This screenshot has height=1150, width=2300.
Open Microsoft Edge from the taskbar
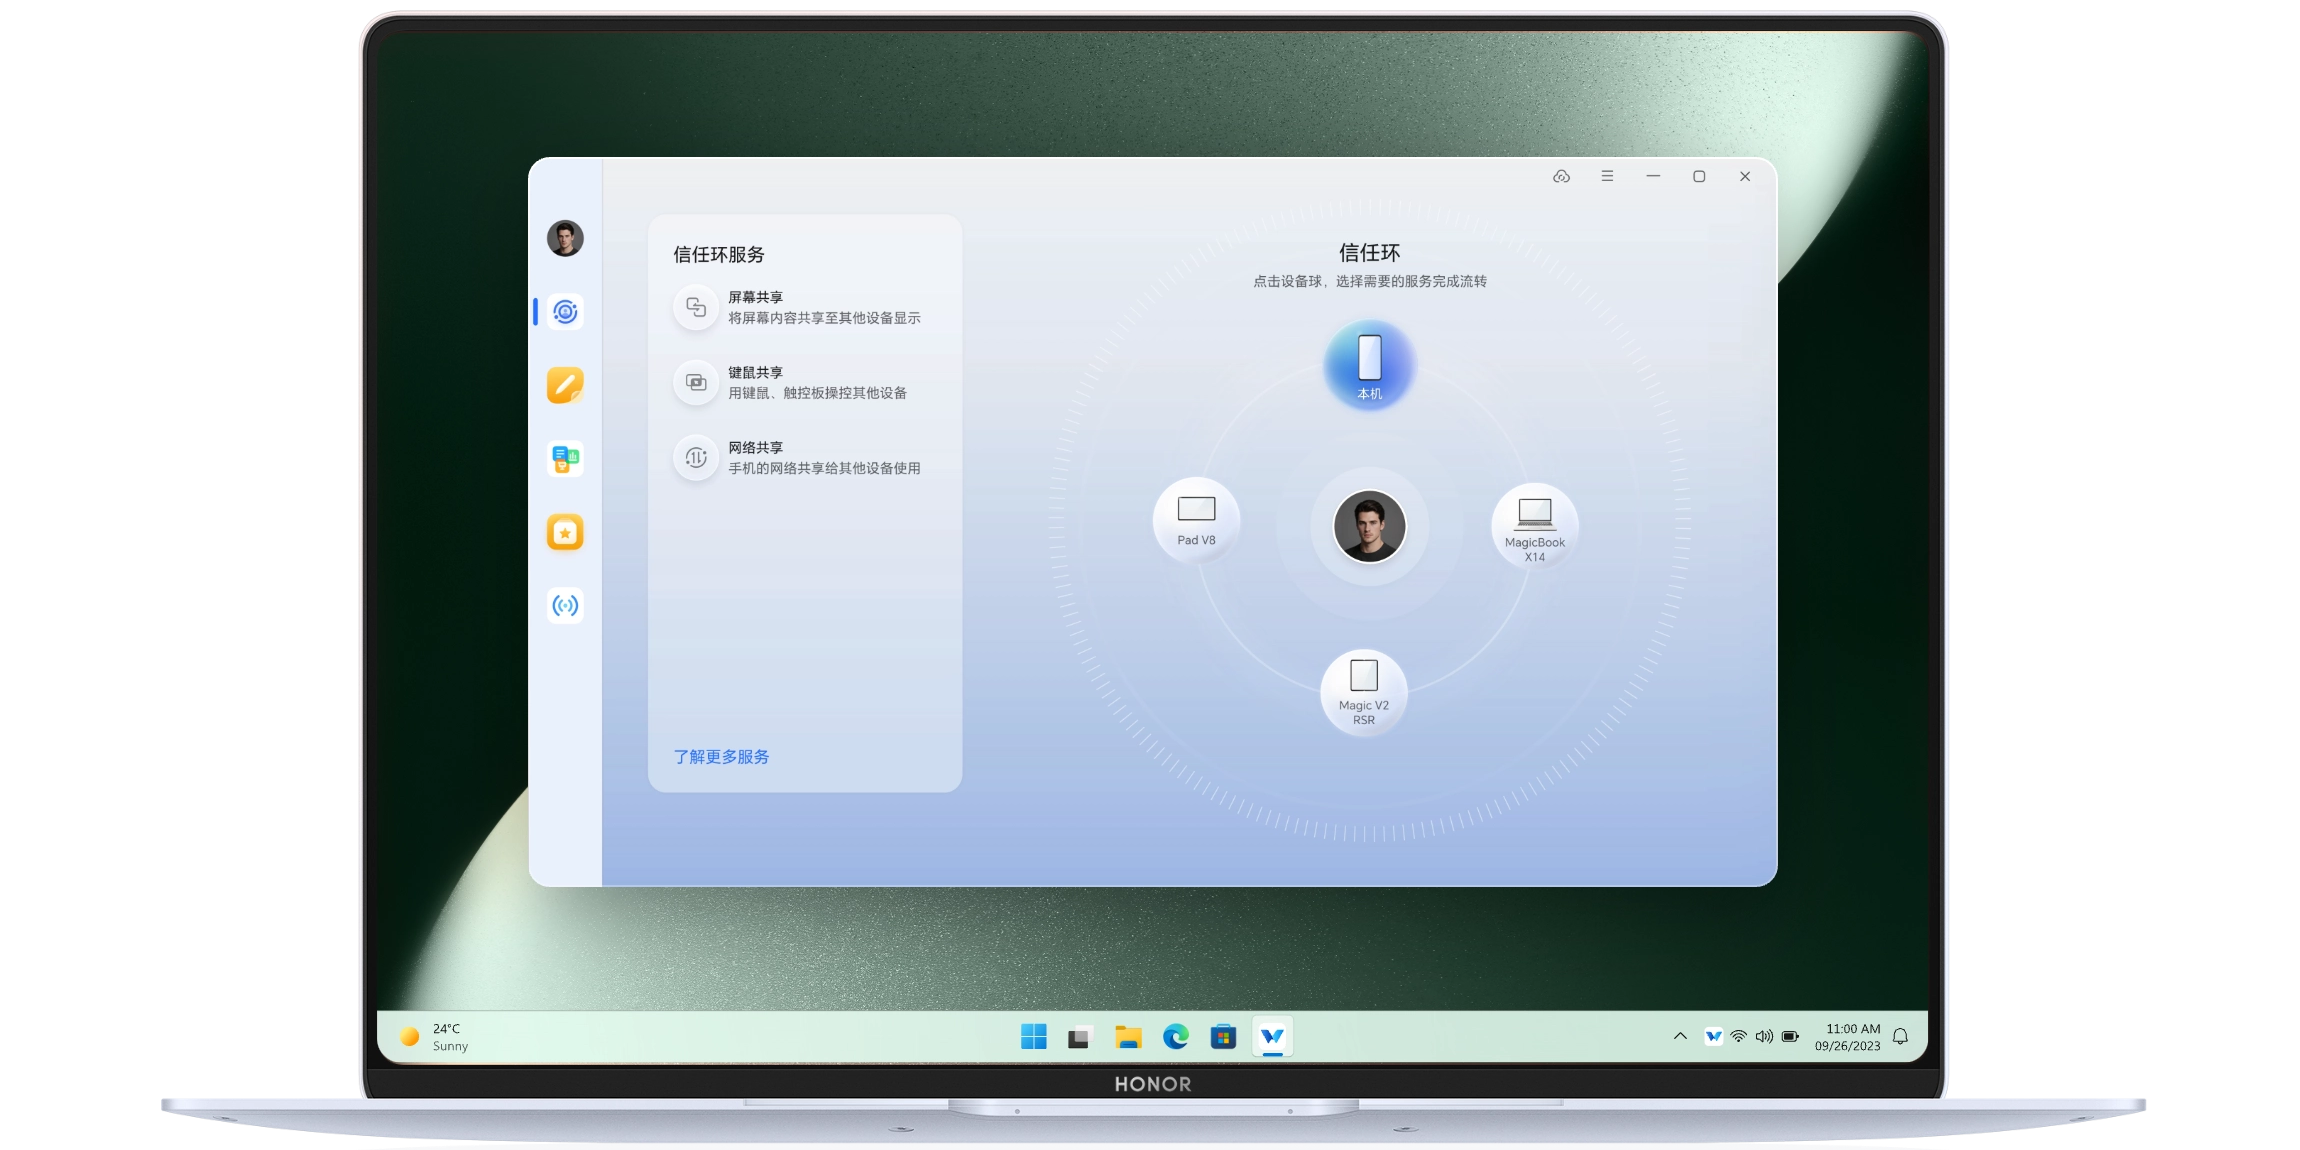point(1176,1037)
